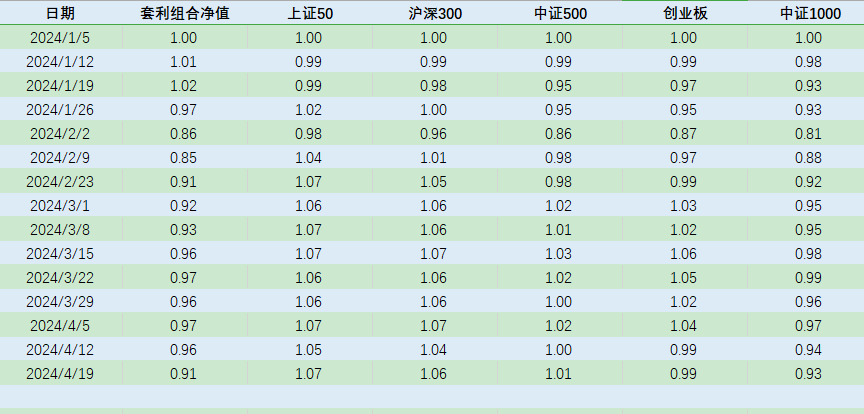Select 套利组合净值 value for 2024/2/9
Viewport: 864px width, 414px height.
(x=184, y=158)
